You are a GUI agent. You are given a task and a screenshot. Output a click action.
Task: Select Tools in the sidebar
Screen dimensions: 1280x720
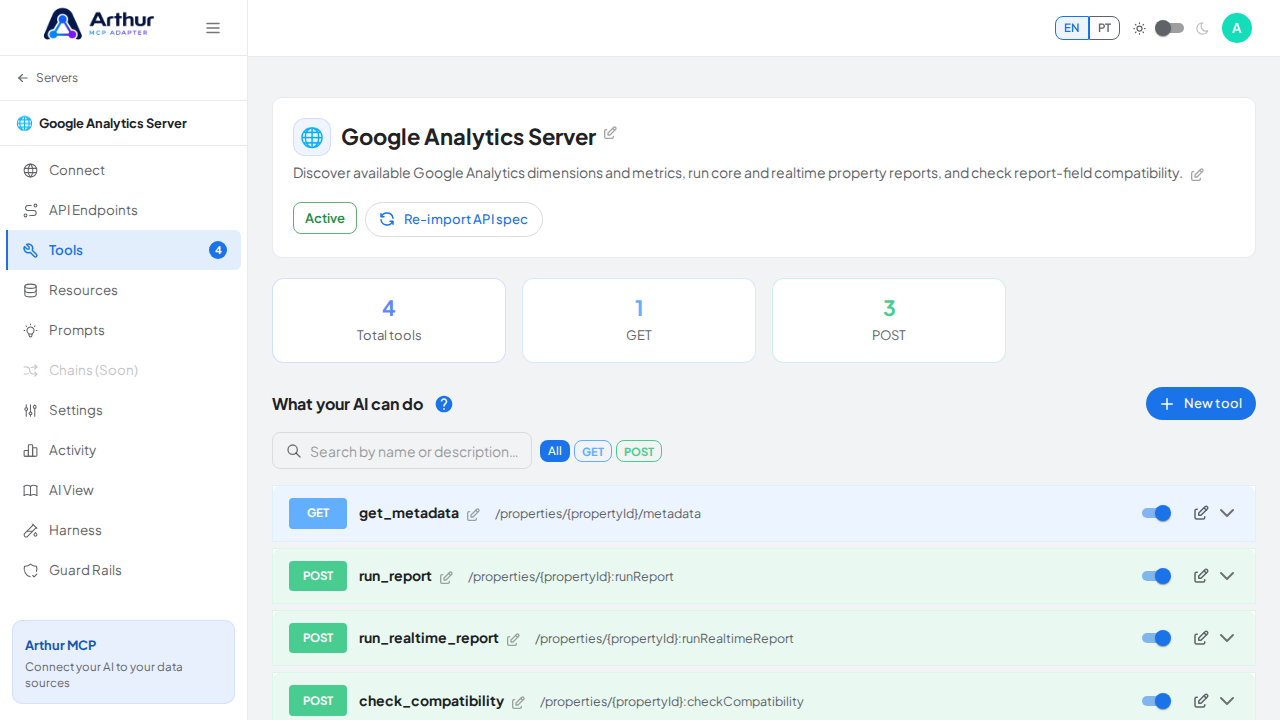pyautogui.click(x=123, y=250)
